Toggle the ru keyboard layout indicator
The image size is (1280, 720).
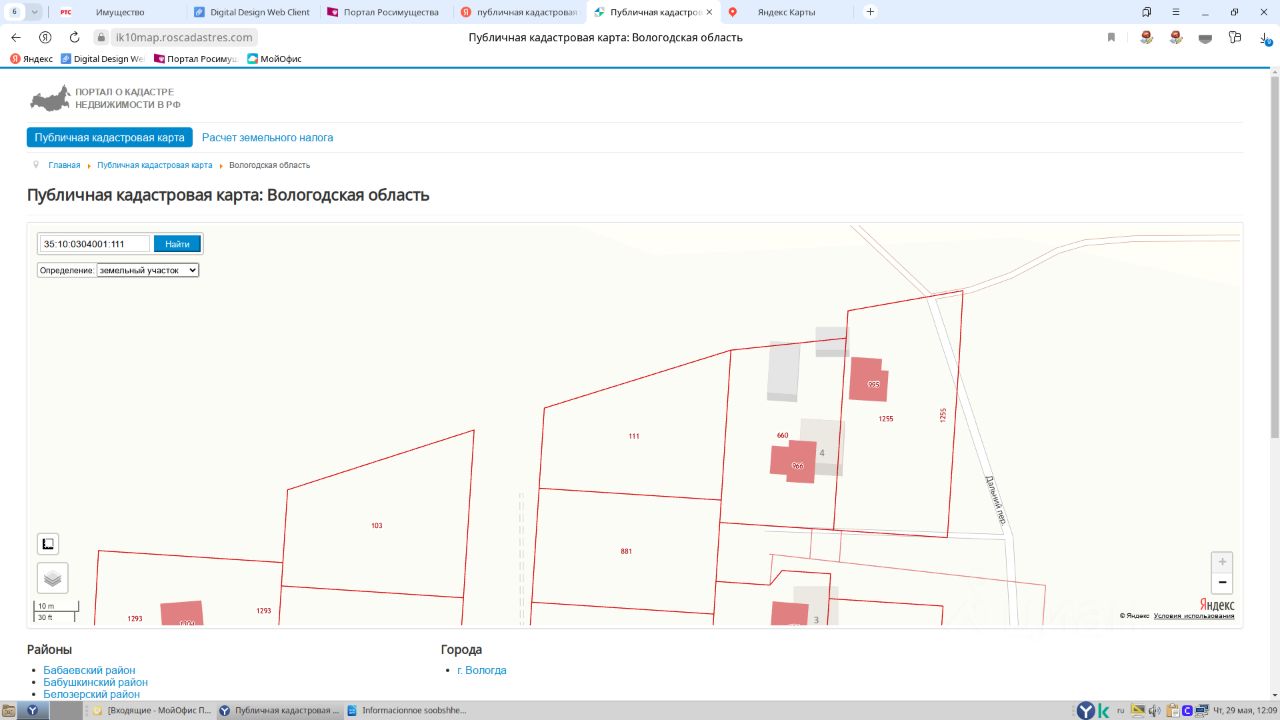click(1121, 711)
